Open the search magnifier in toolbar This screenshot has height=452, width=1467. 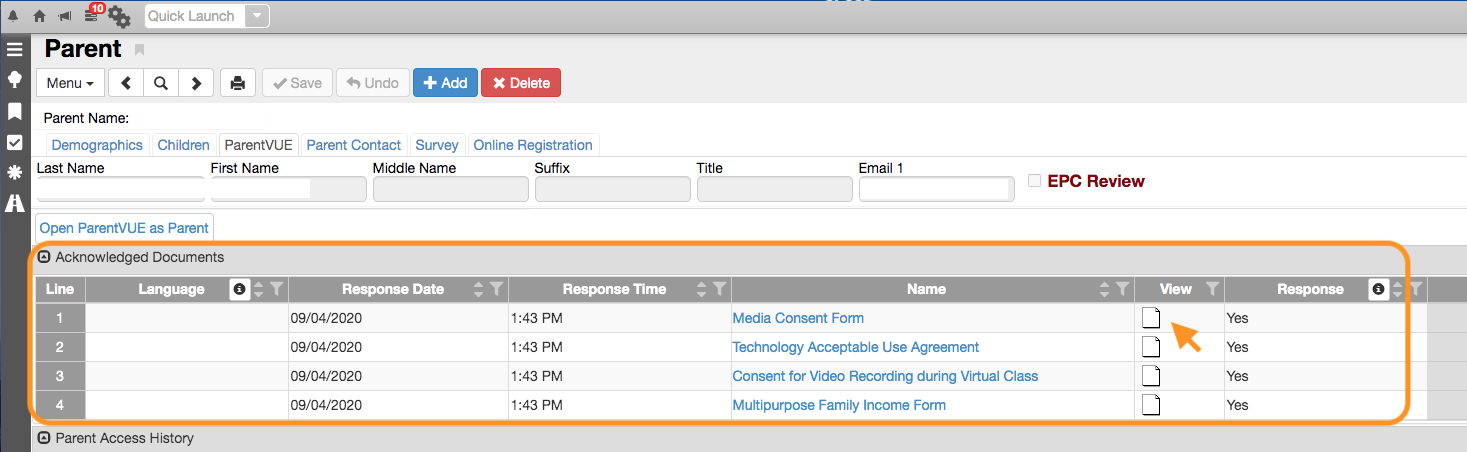click(x=160, y=83)
